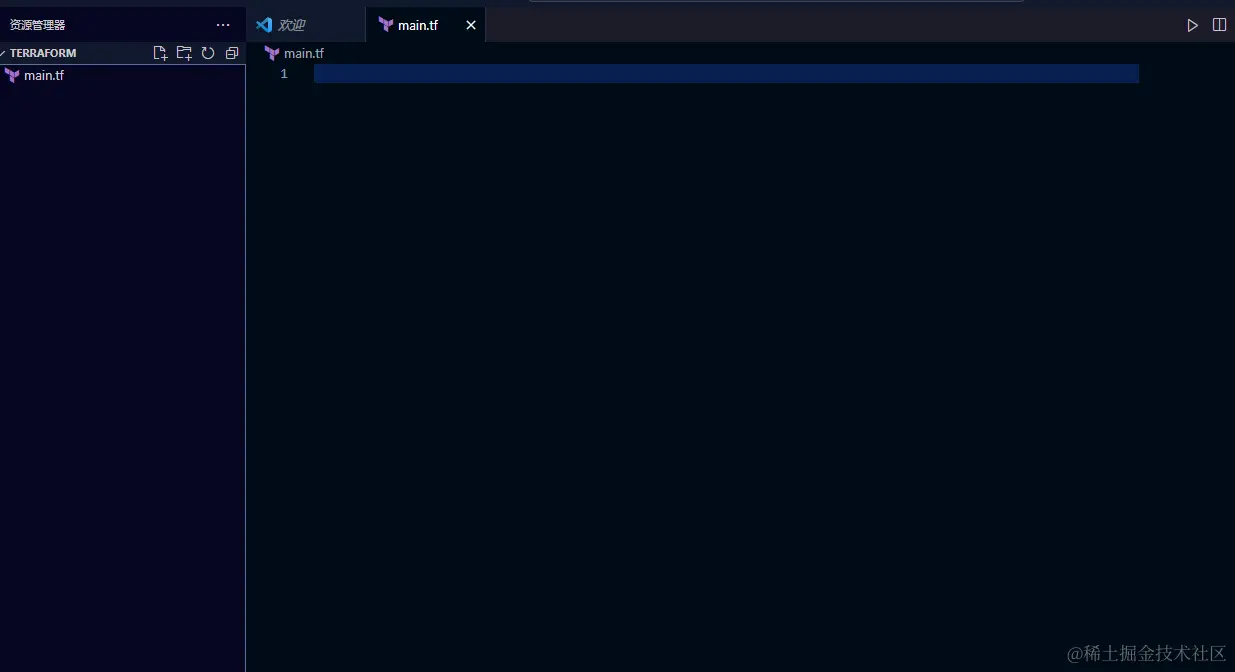Collapse all folders in explorer
The width and height of the screenshot is (1235, 672).
pos(232,53)
